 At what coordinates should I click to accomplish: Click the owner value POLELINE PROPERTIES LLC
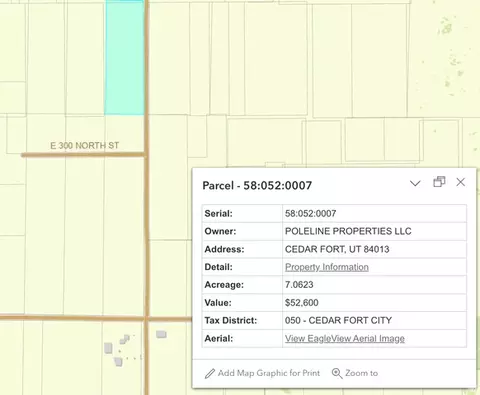[348, 231]
